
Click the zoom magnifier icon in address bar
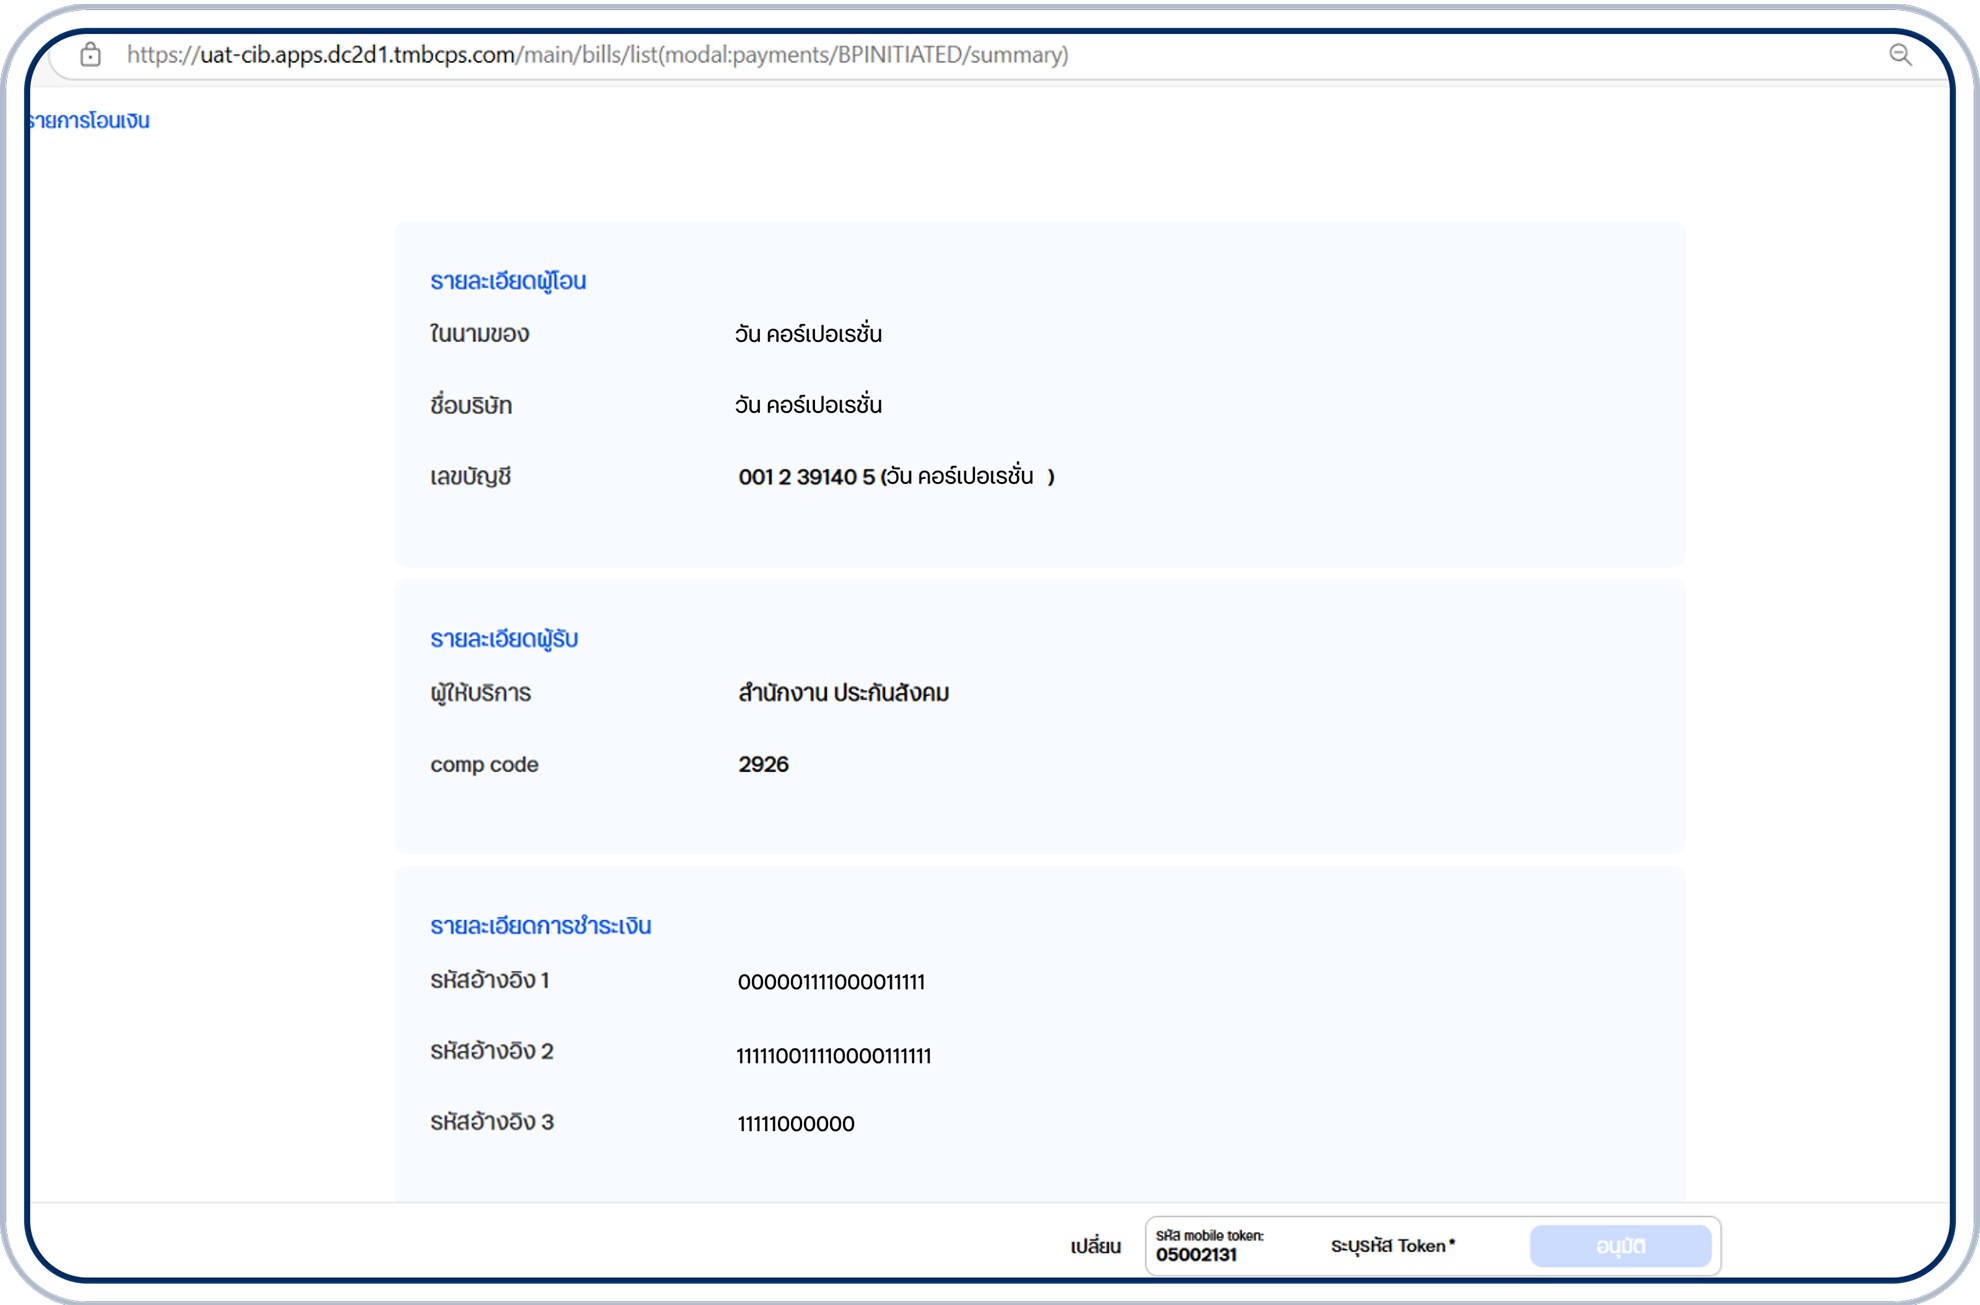tap(1900, 55)
